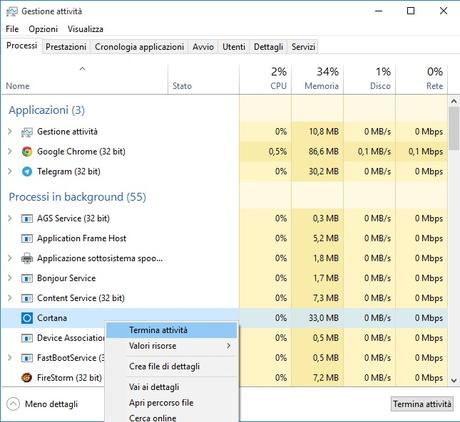The height and width of the screenshot is (422, 460).
Task: Select the Cortana process name
Action: coord(52,318)
